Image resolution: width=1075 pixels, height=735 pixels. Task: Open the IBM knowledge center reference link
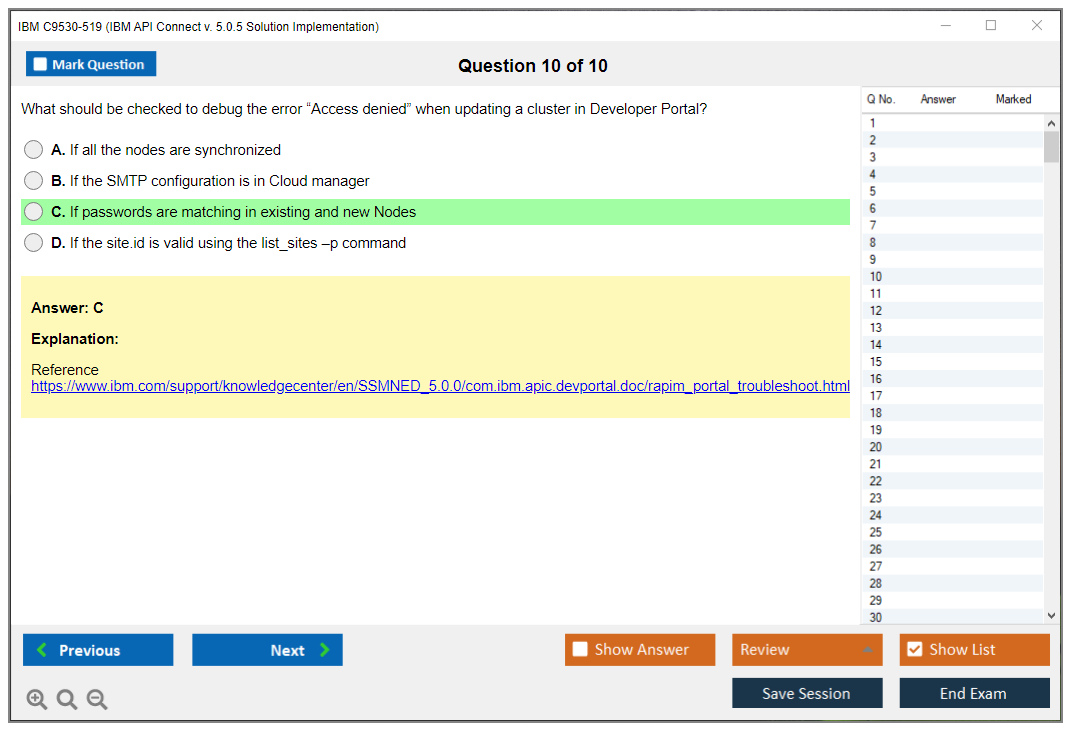[x=440, y=386]
